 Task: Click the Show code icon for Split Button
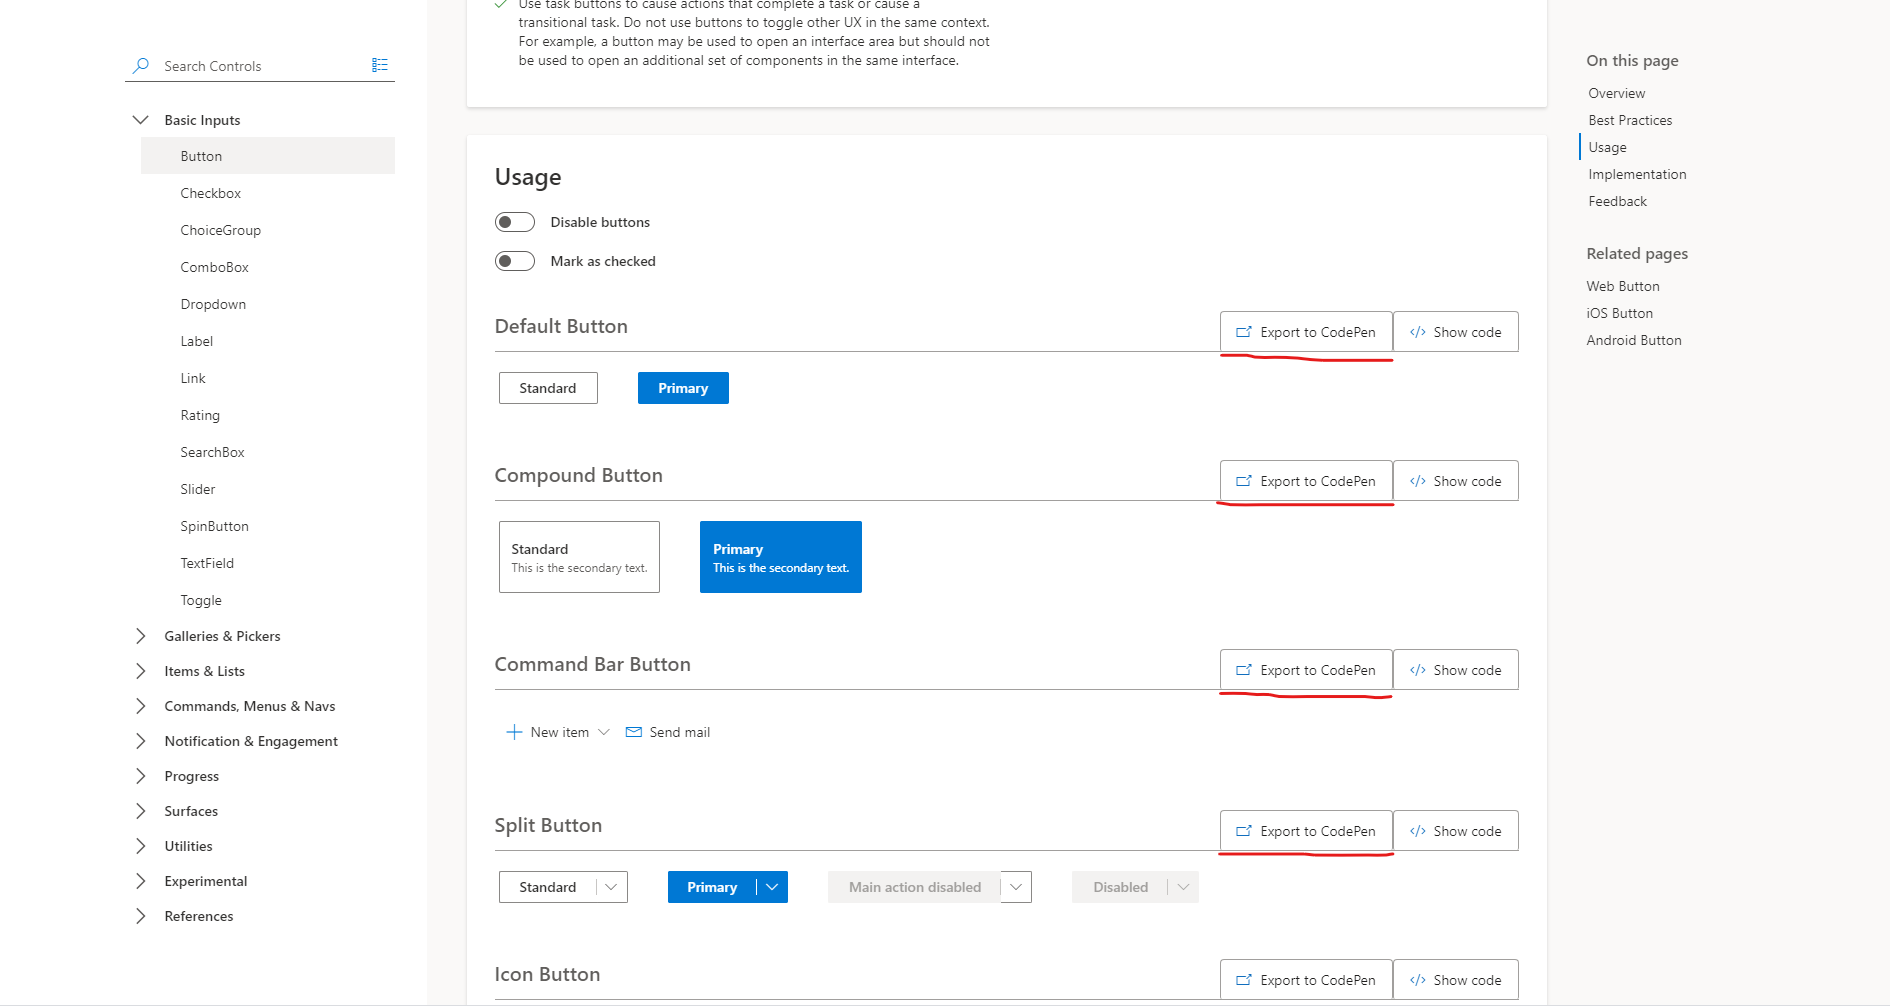[x=1417, y=830]
